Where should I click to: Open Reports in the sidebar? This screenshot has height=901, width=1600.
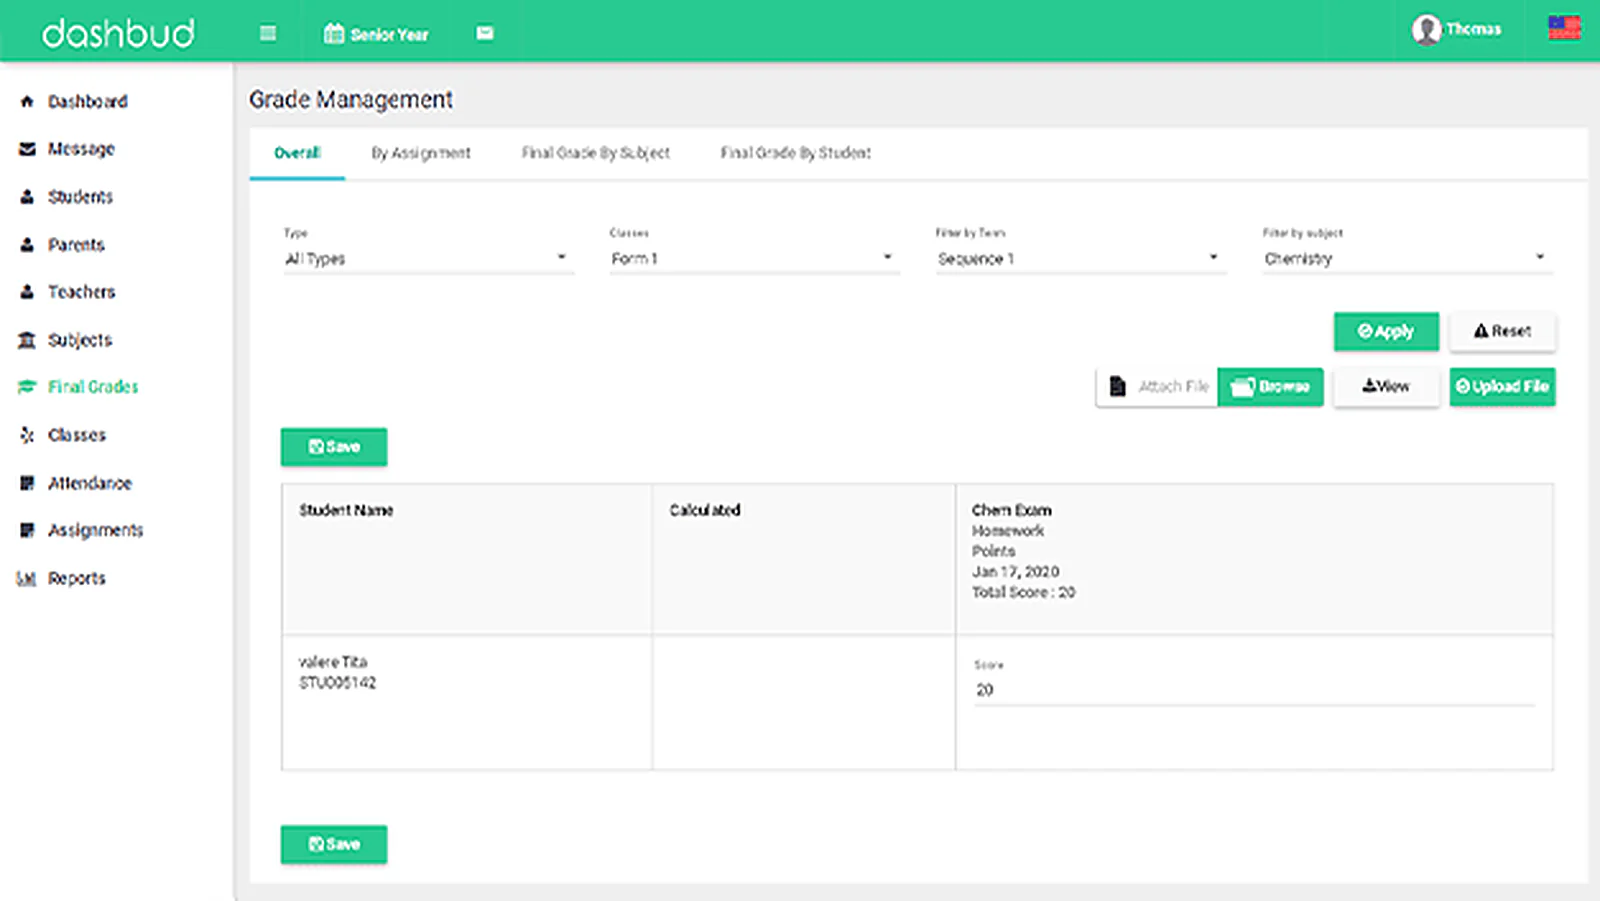[x=77, y=578]
